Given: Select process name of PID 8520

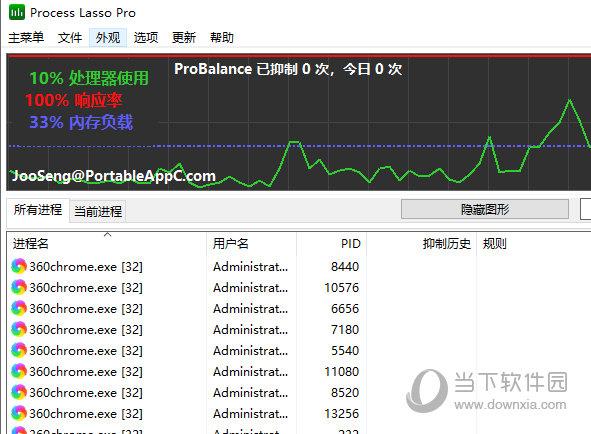Looking at the screenshot, I should [x=86, y=393].
